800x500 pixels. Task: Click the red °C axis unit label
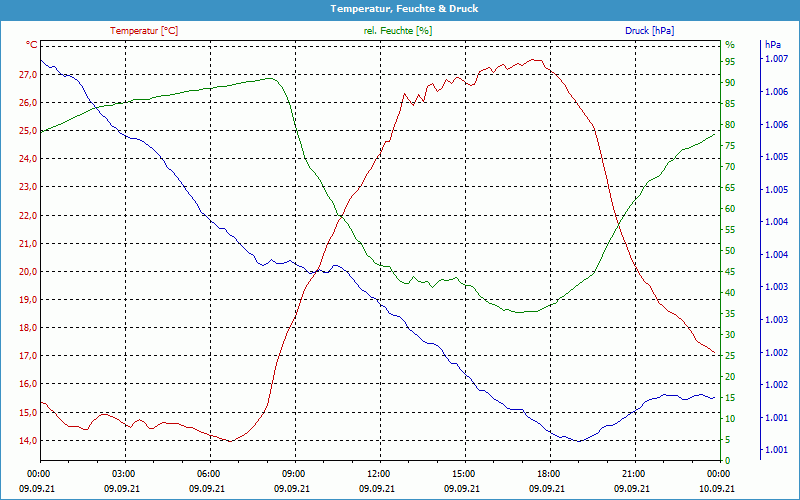[31, 45]
